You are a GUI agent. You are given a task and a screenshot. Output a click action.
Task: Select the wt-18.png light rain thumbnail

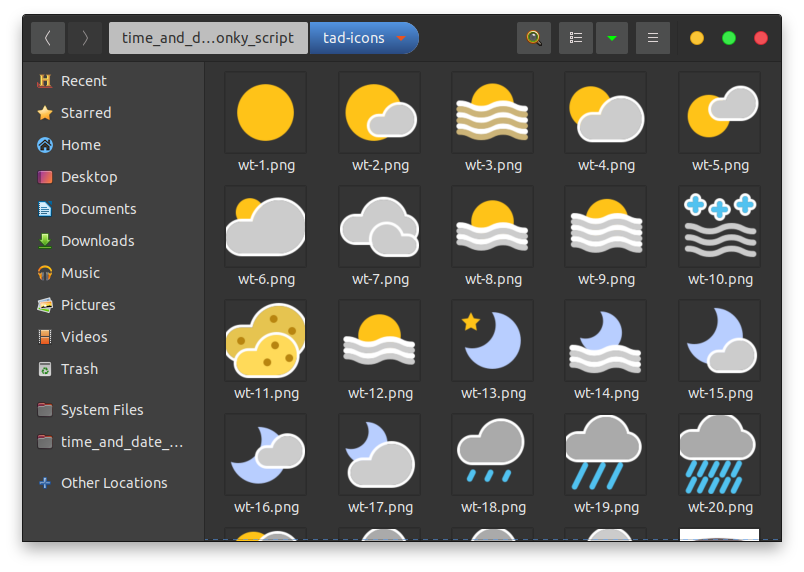point(492,455)
